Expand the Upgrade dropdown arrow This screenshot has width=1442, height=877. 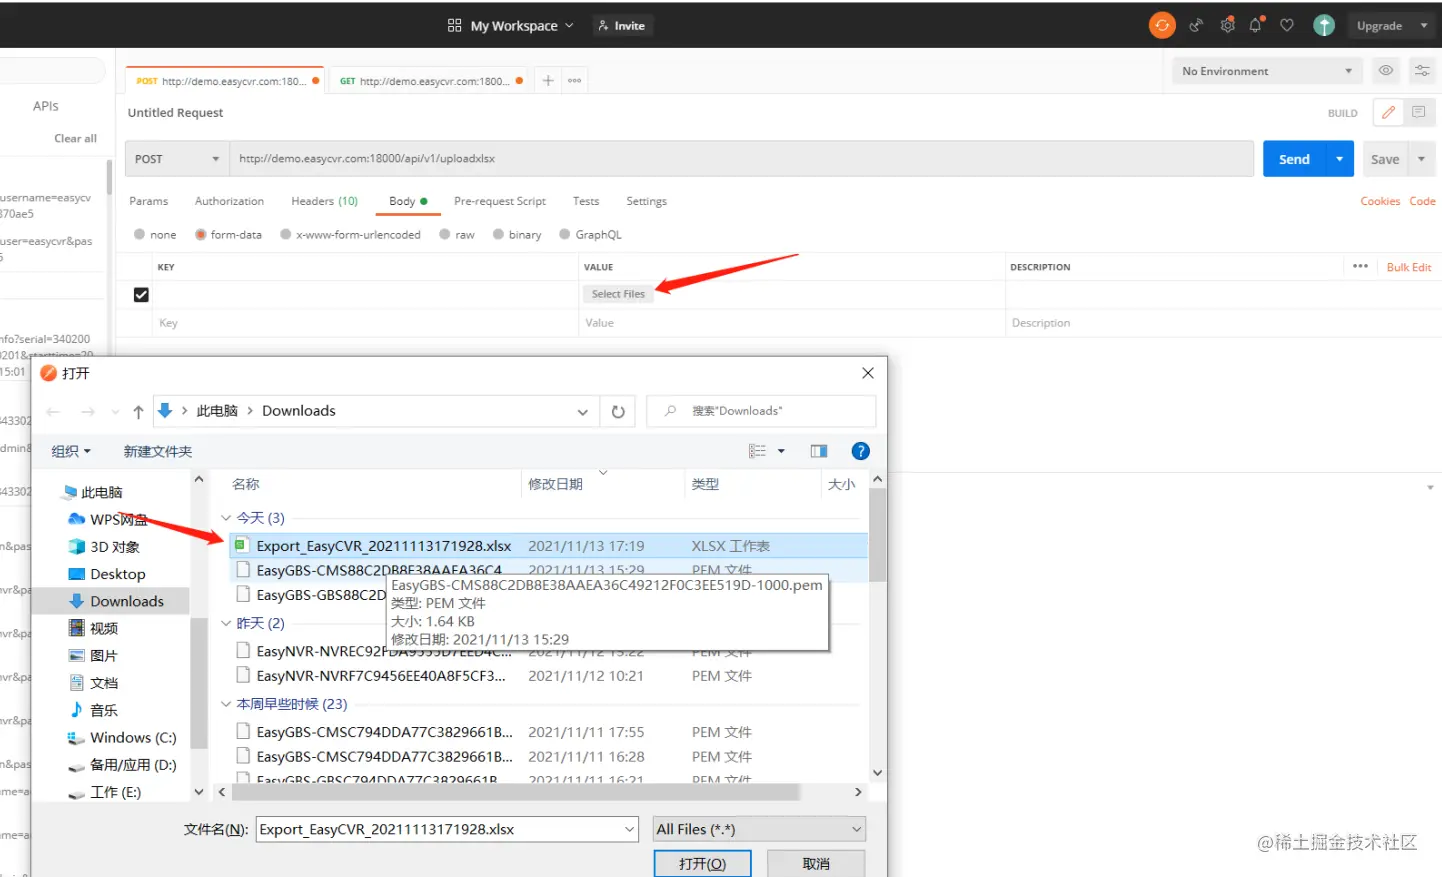click(1424, 26)
